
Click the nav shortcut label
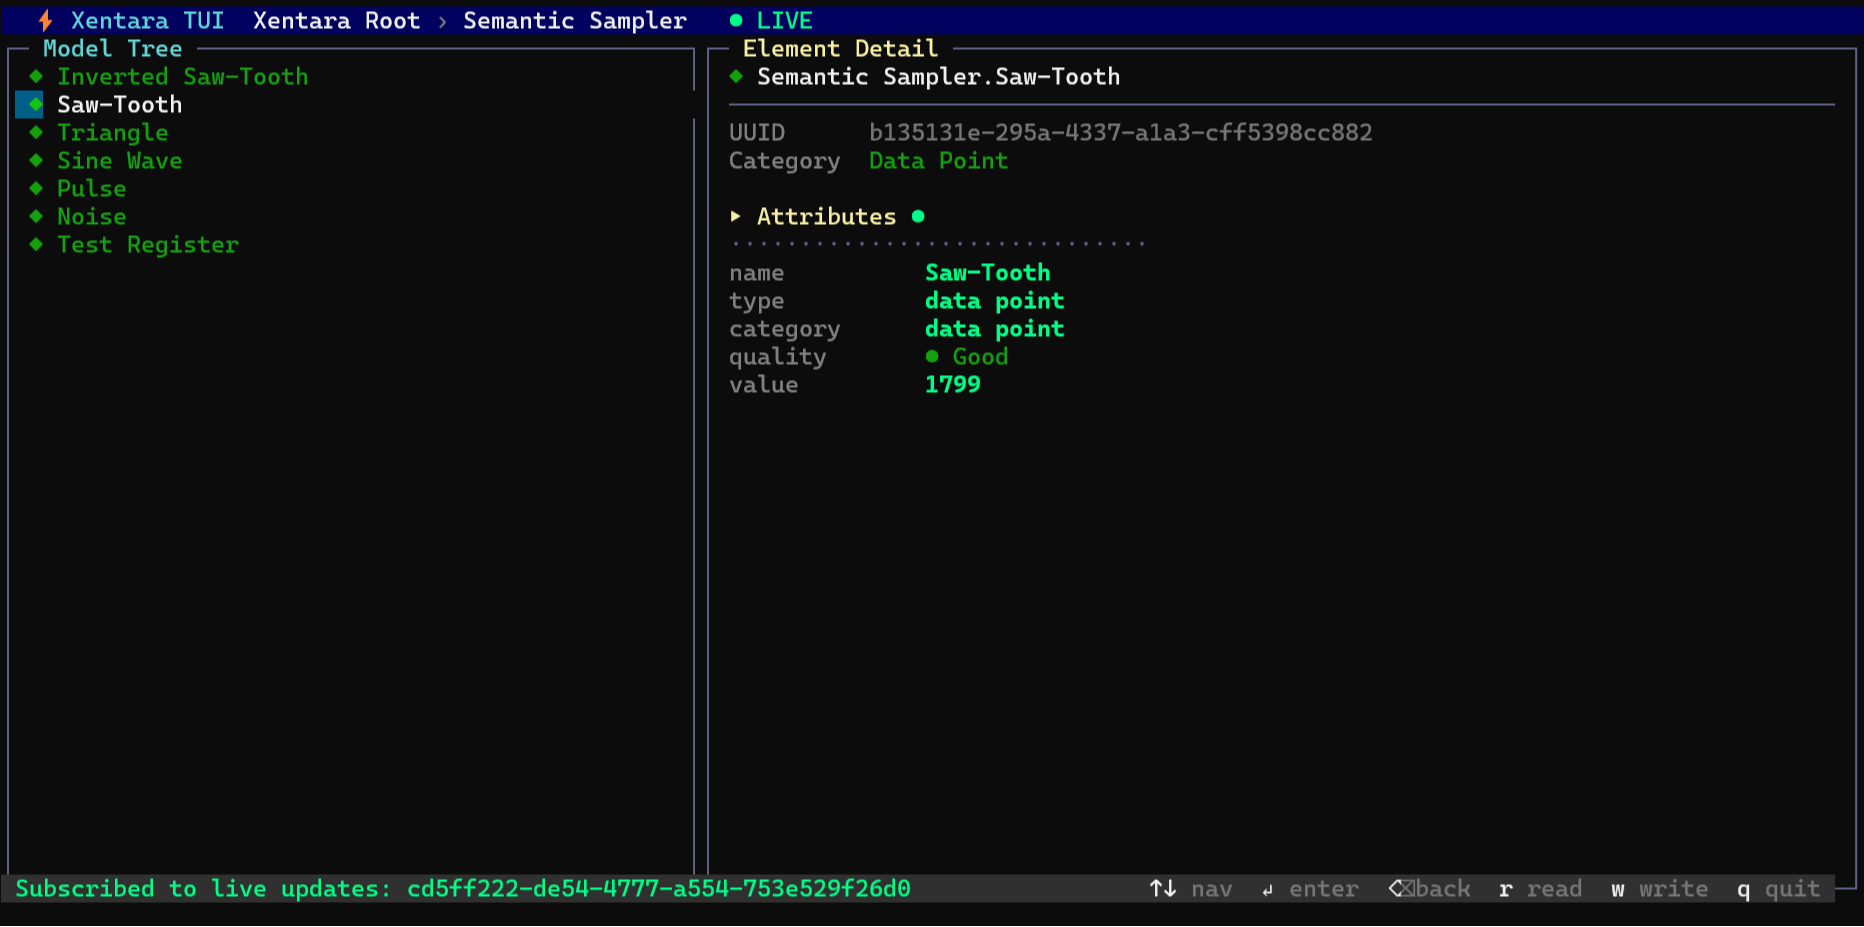coord(1212,888)
